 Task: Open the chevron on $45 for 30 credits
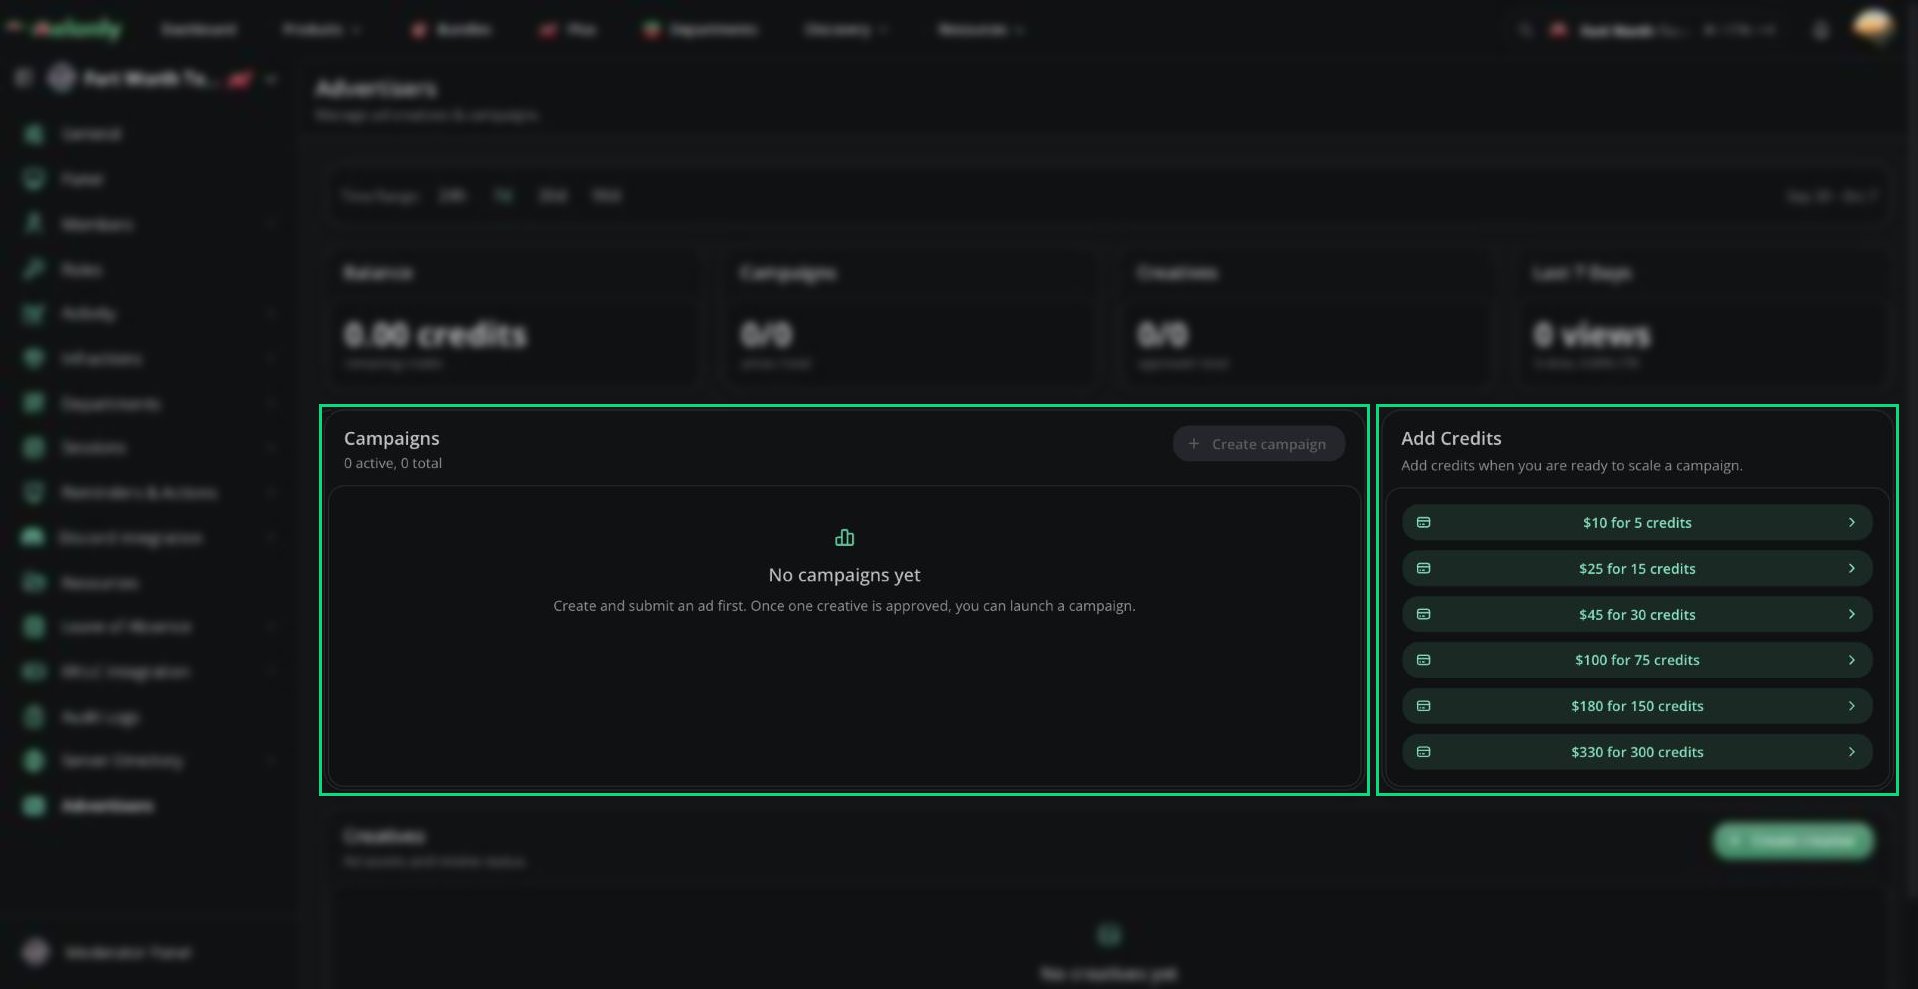pos(1852,615)
